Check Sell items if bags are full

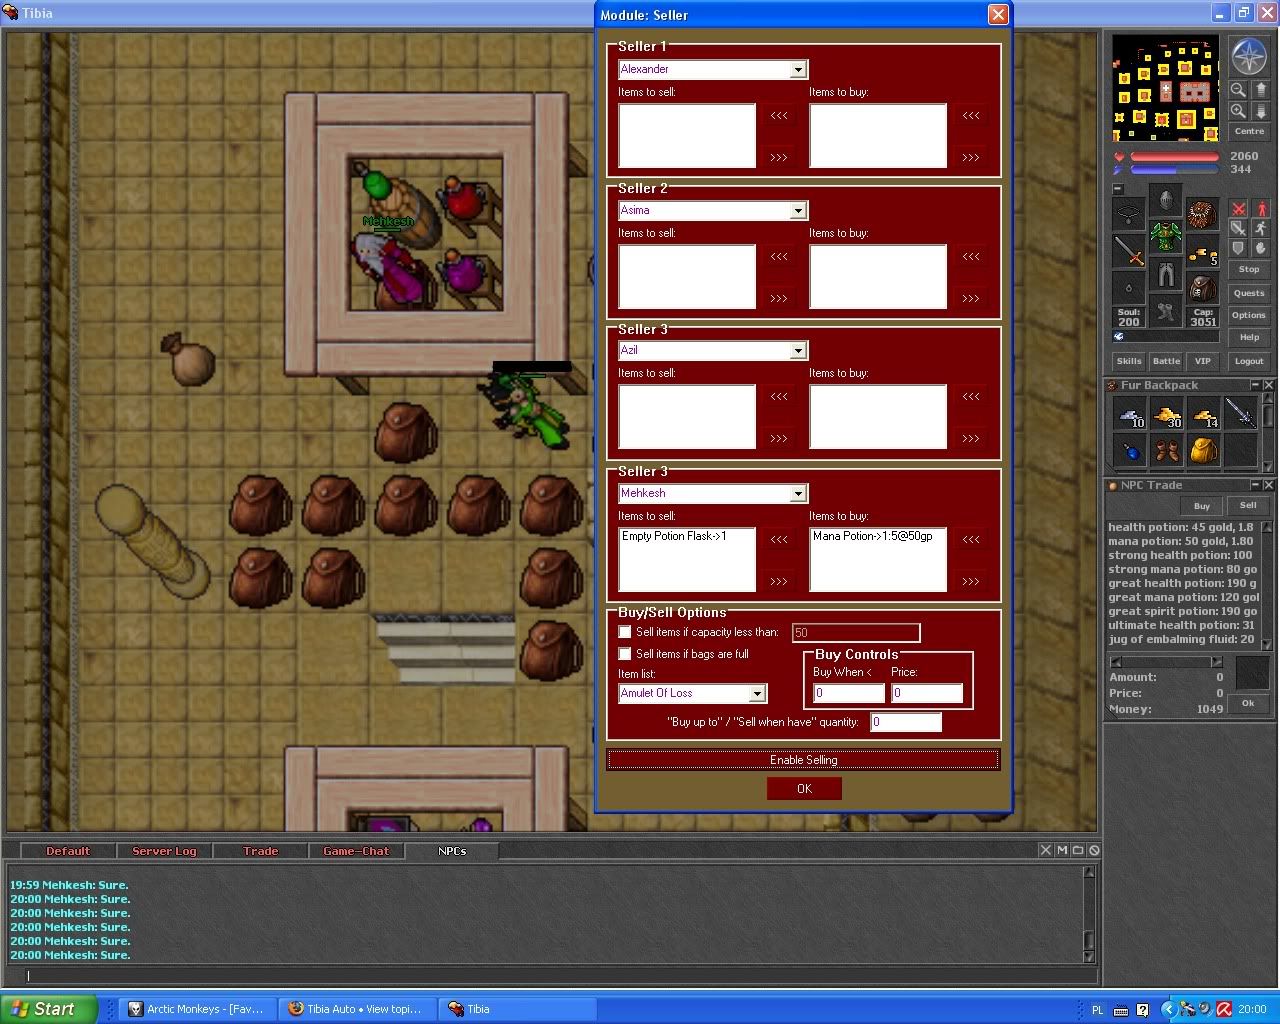622,654
